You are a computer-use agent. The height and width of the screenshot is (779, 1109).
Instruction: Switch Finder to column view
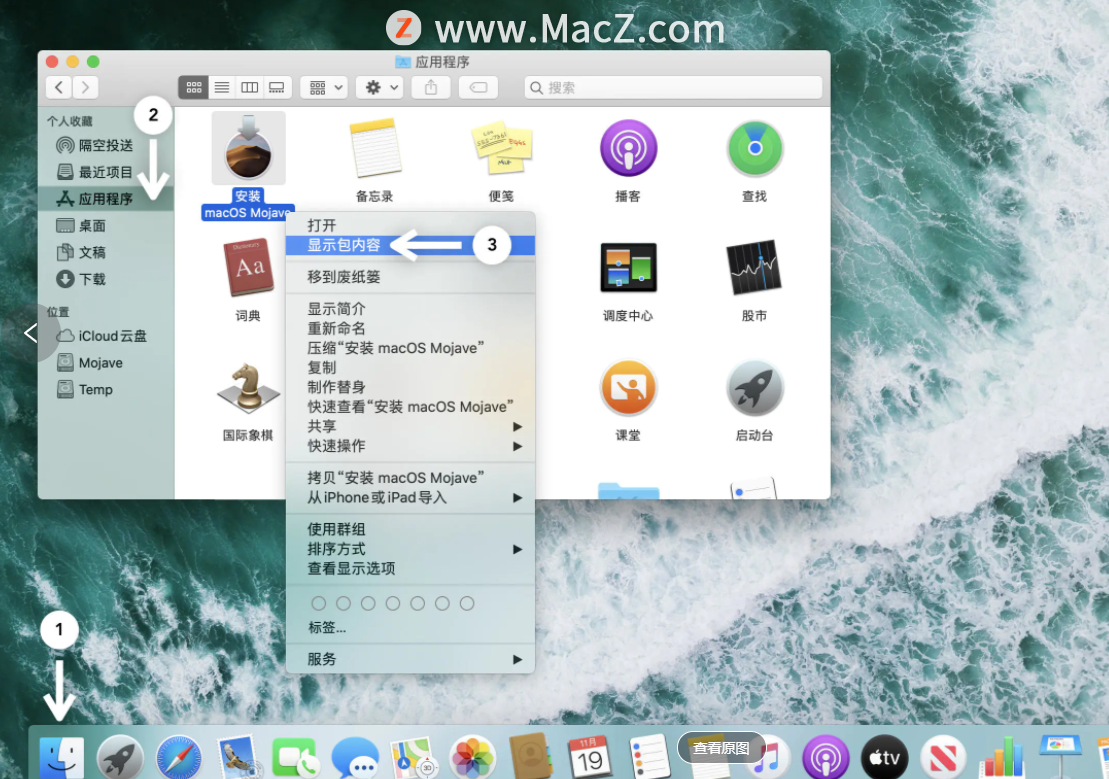[x=249, y=87]
